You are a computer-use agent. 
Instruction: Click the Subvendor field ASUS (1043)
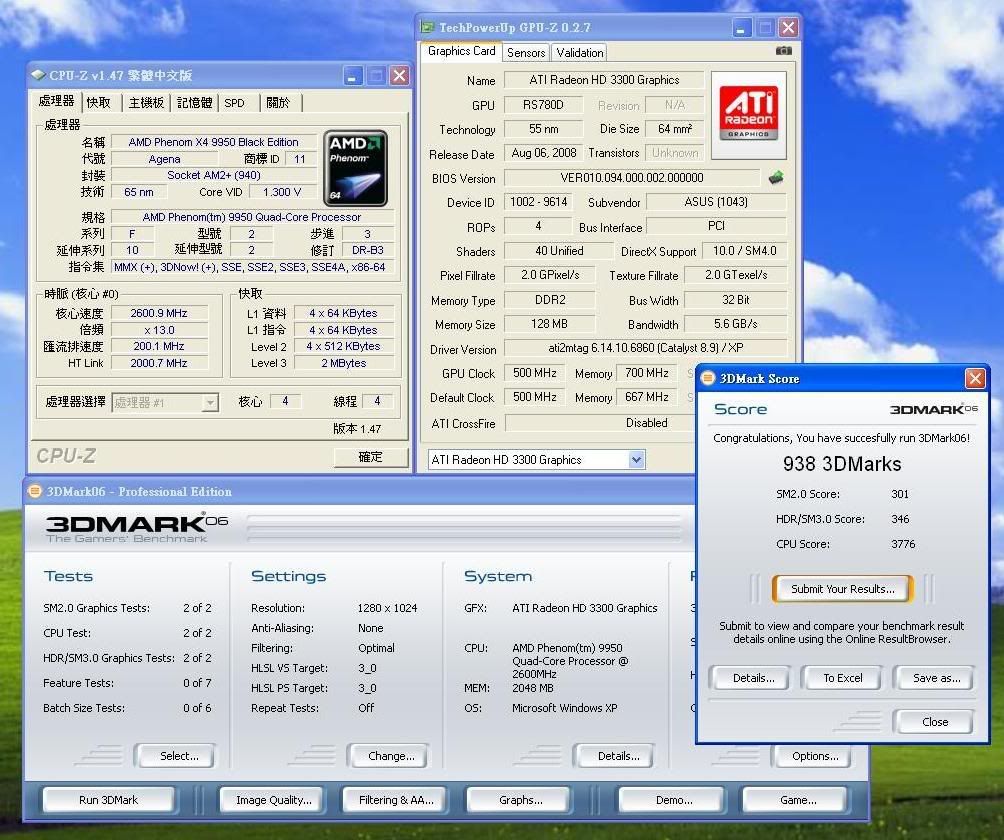pos(716,202)
